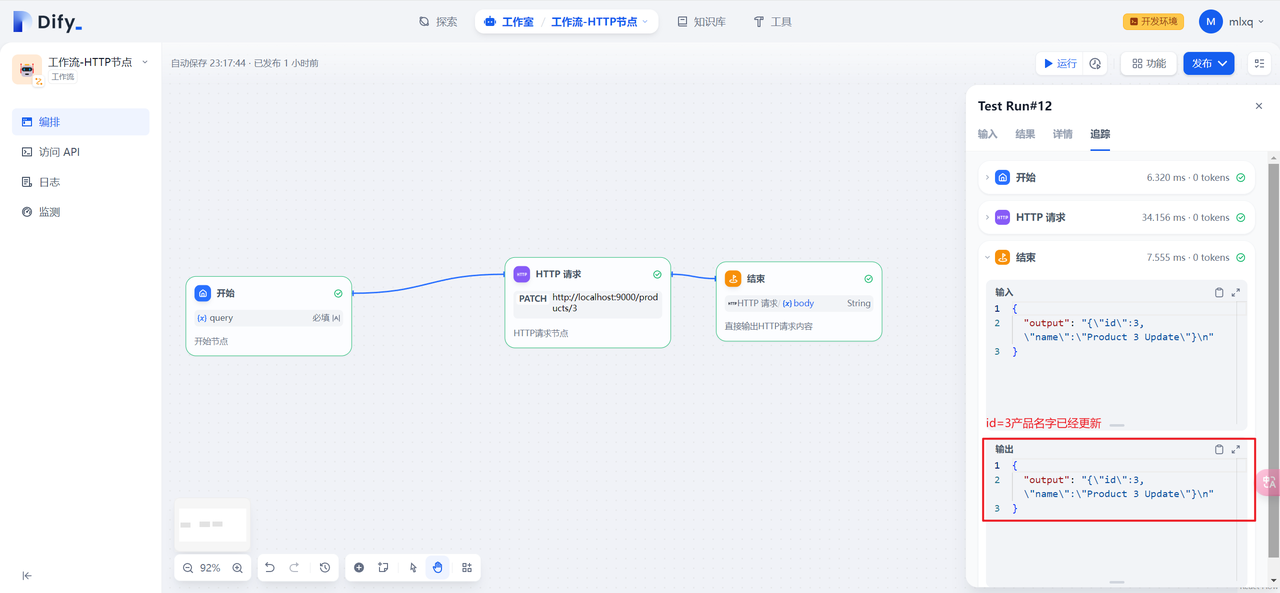Select the pointer selection tool on the canvas
This screenshot has height=593, width=1280.
point(413,567)
